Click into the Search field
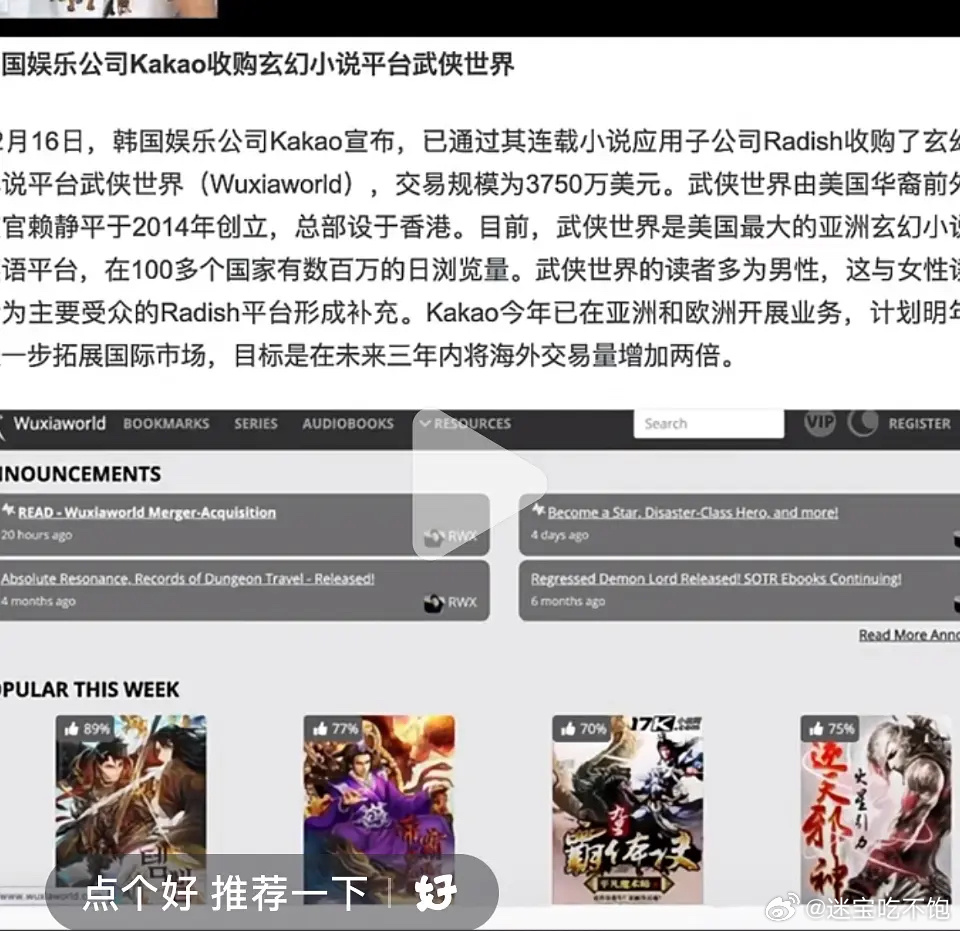The image size is (960, 931). tap(708, 424)
